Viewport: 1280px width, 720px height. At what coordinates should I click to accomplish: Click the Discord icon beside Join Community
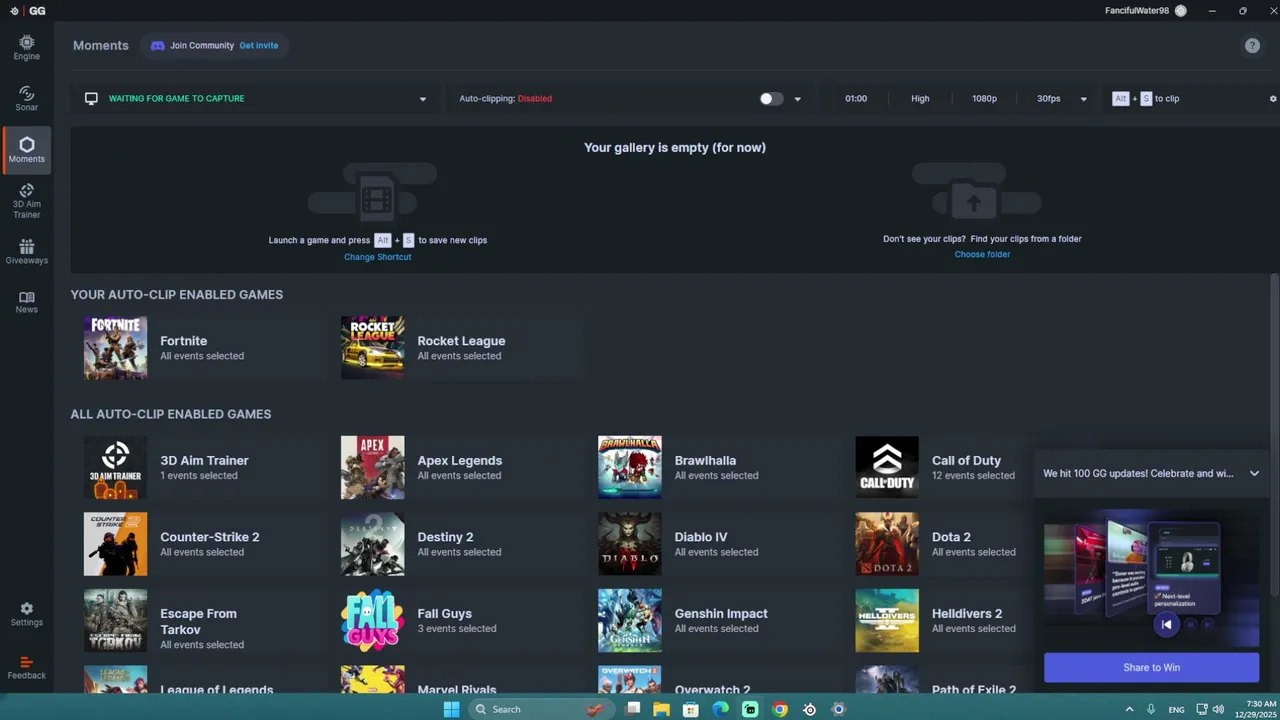[158, 45]
